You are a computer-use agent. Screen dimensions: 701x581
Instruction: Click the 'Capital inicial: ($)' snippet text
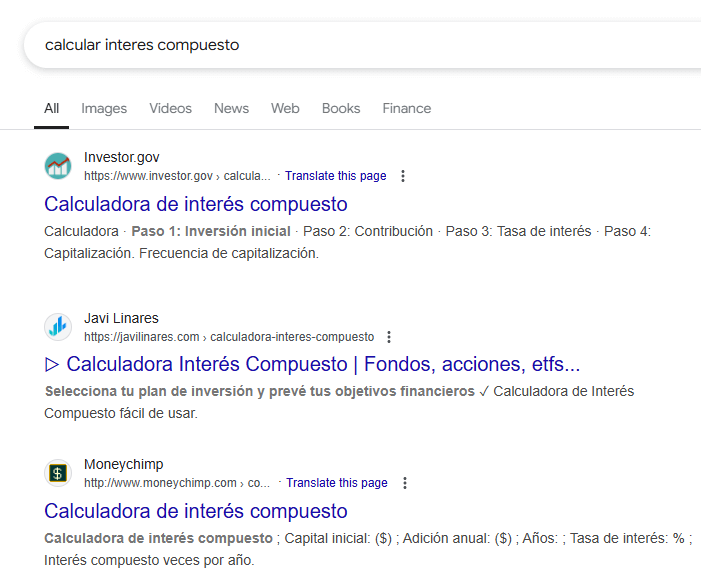point(338,539)
